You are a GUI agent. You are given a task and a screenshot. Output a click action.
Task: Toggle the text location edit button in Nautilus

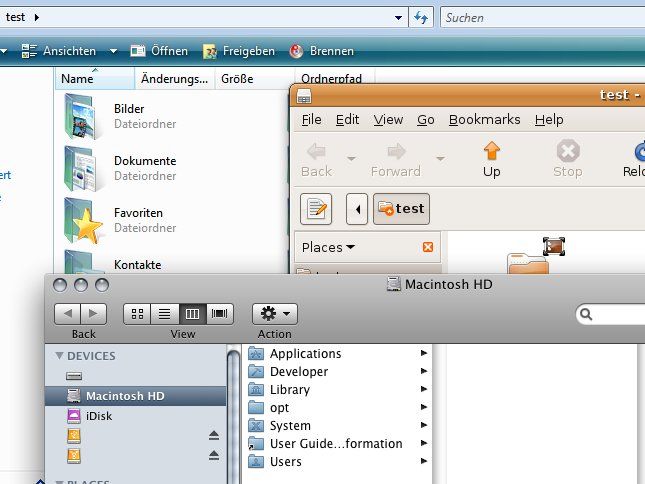[x=316, y=209]
